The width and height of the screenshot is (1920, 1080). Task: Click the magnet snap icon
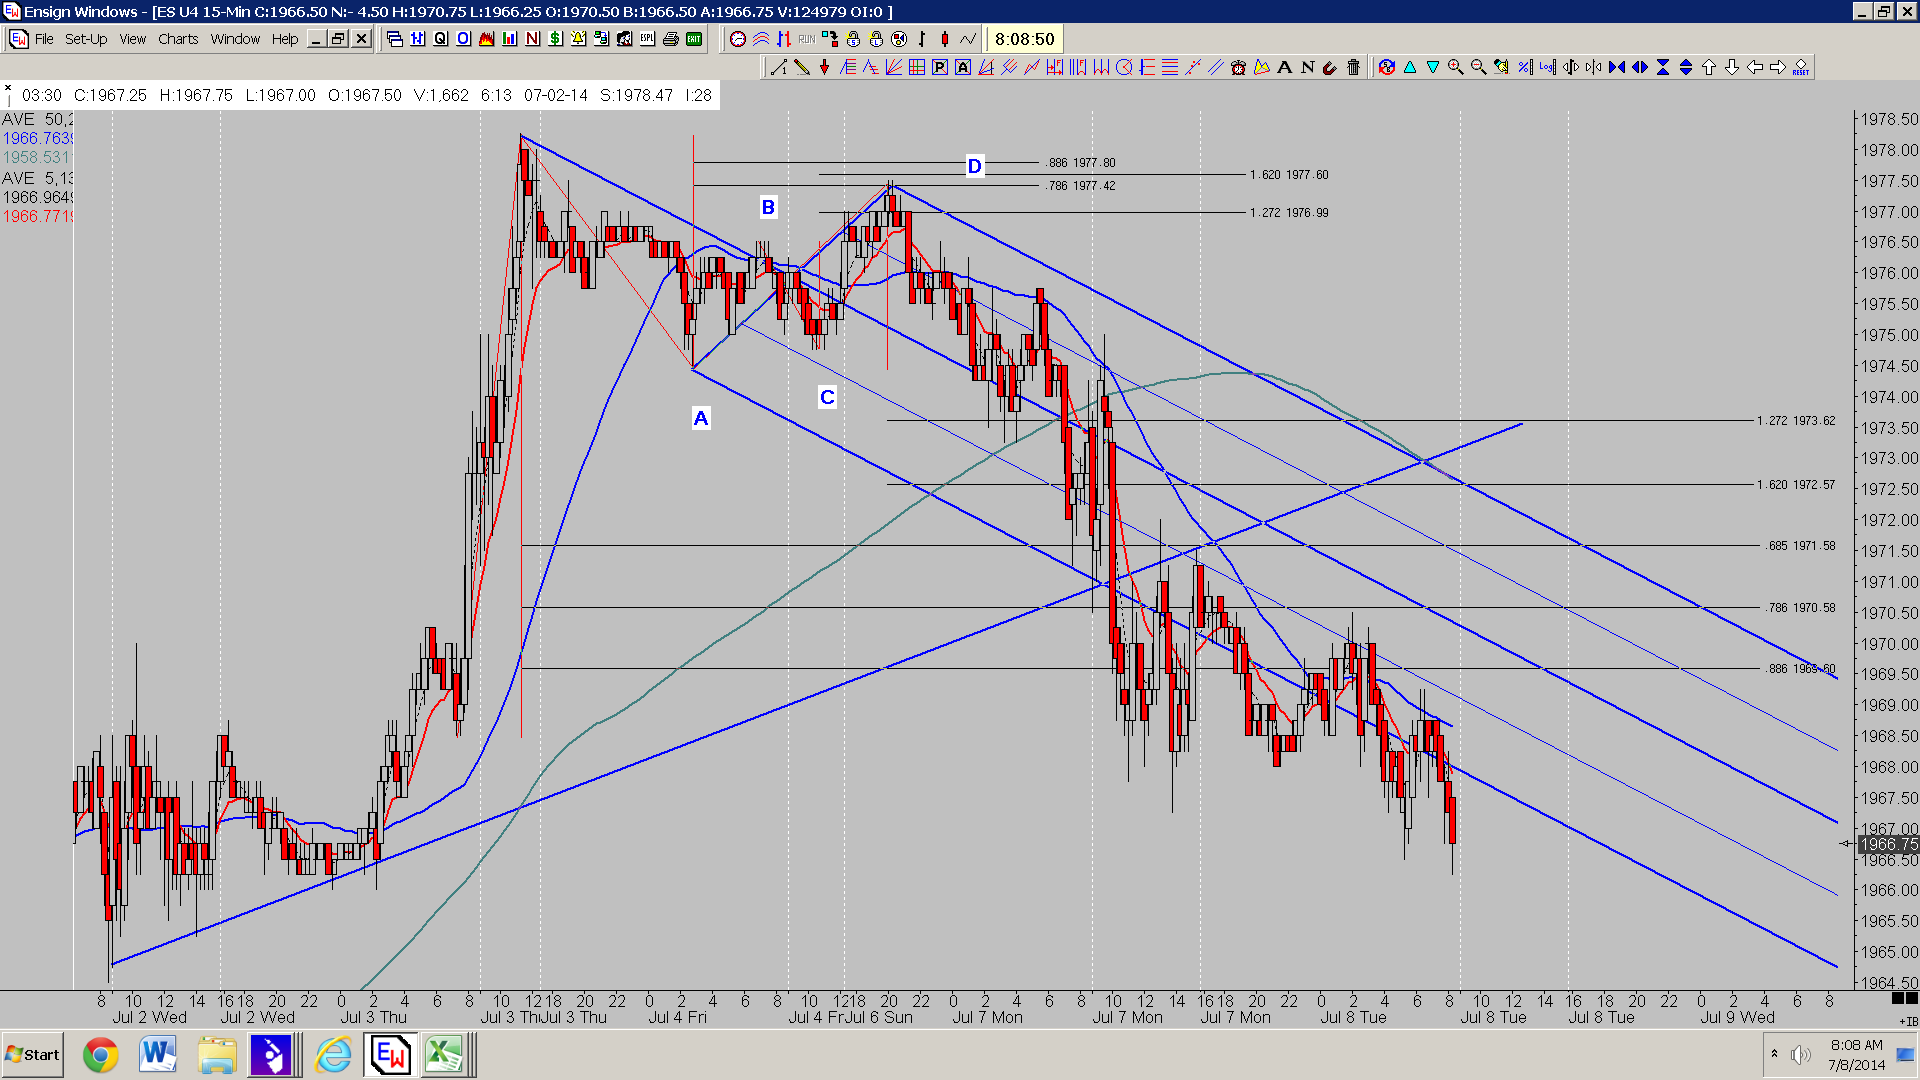tap(1329, 67)
